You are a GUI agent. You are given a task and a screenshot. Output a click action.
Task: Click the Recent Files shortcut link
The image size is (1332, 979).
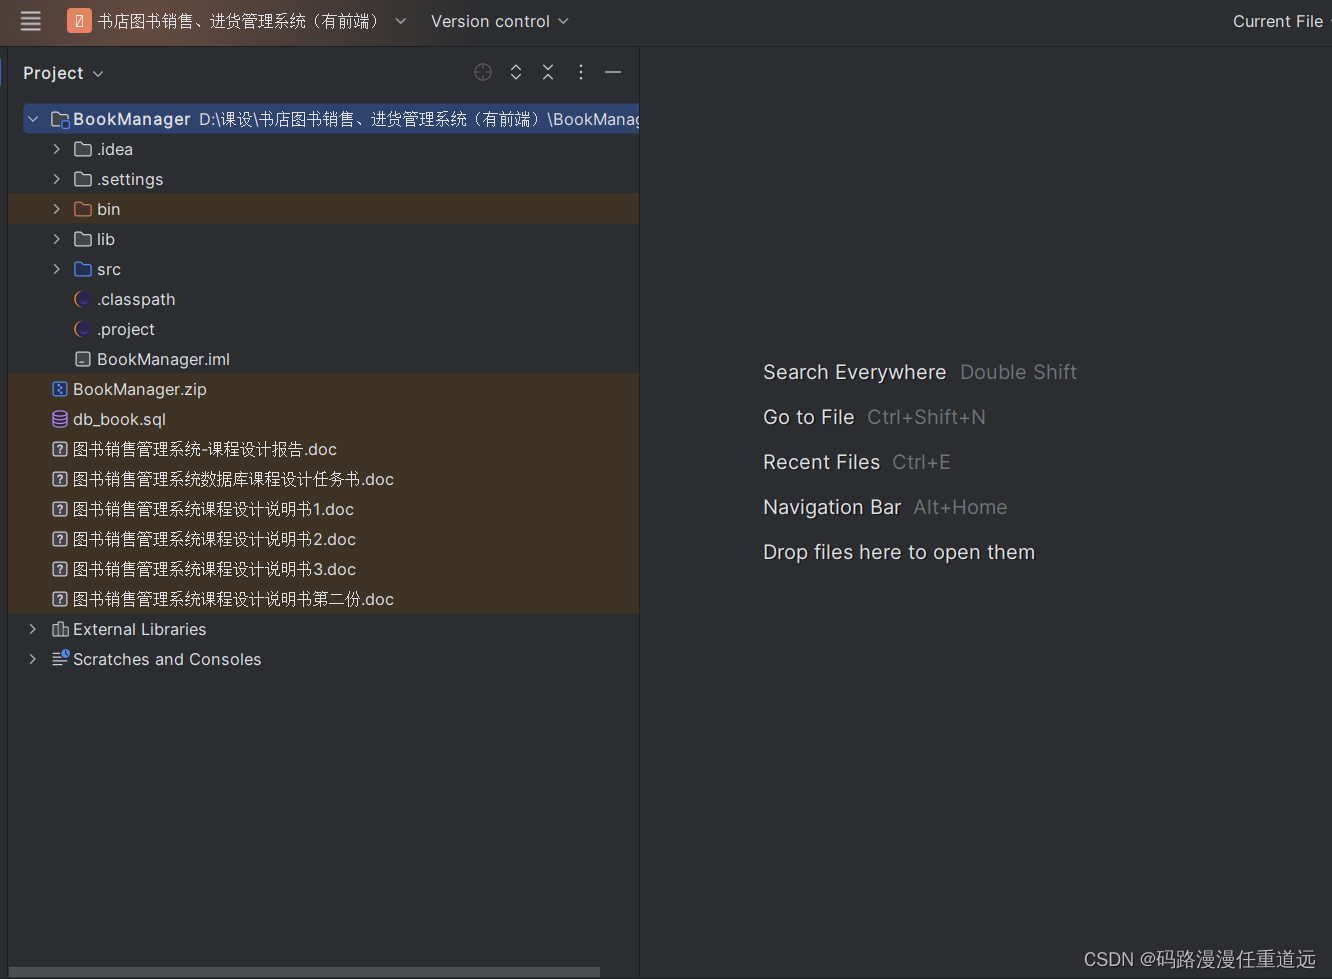821,462
